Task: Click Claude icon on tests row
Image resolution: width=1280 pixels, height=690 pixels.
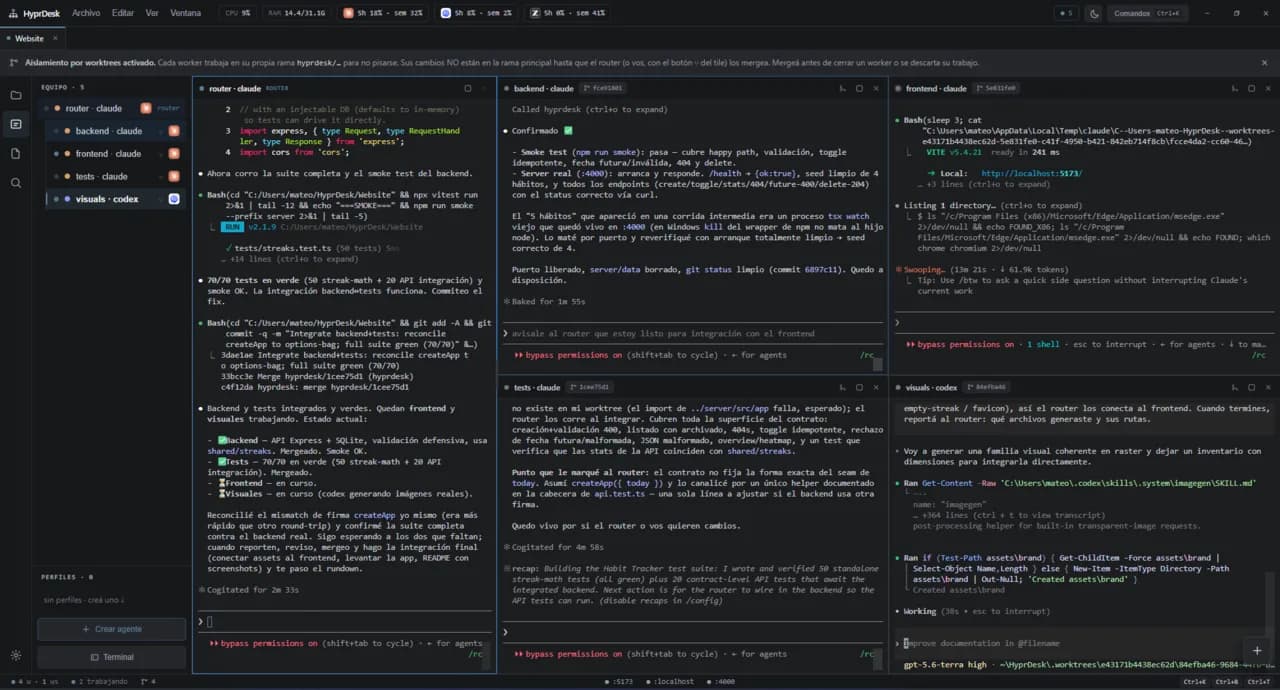Action: (174, 176)
